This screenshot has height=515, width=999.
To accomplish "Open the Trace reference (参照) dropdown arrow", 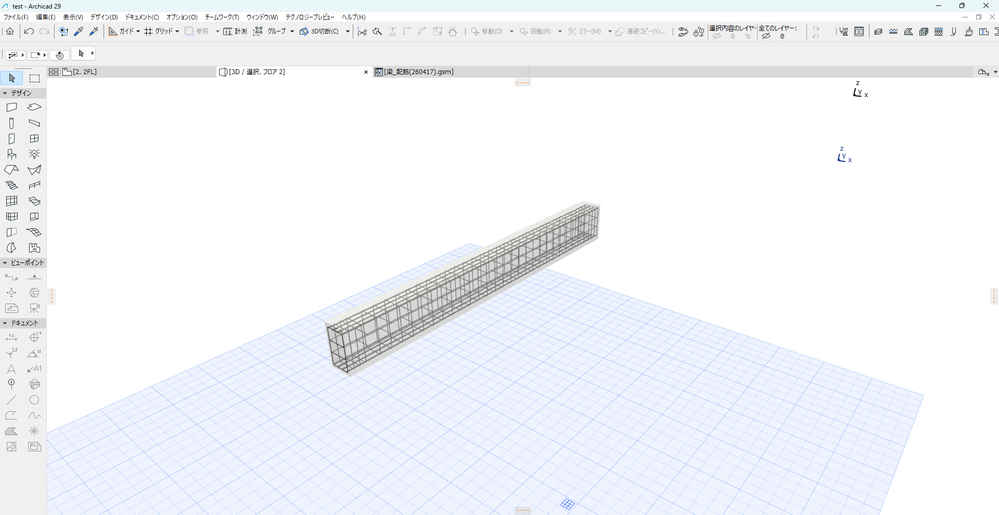I will point(217,31).
